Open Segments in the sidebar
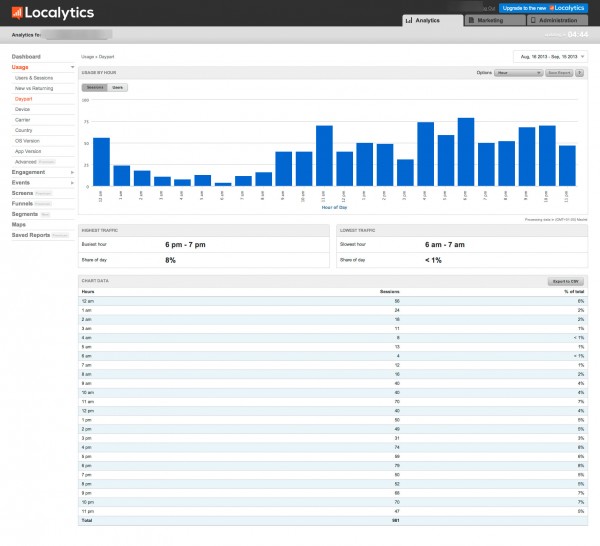This screenshot has width=600, height=546. [24, 214]
